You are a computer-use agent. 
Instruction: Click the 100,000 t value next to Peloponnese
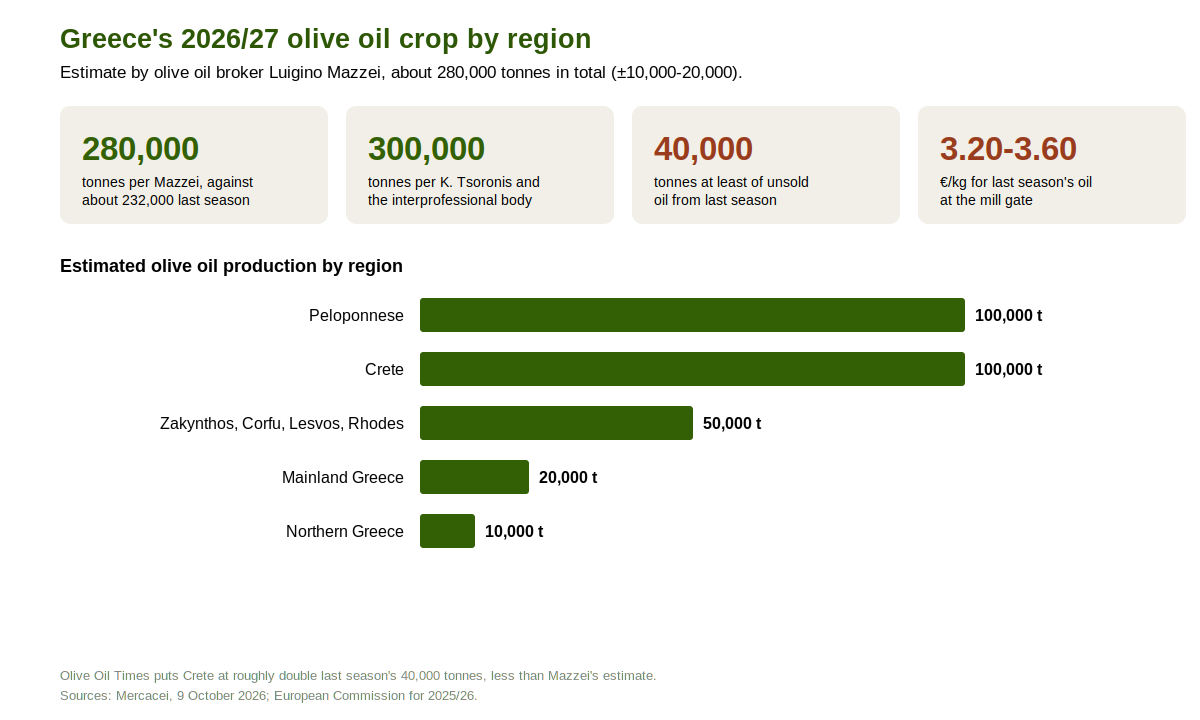pos(1008,315)
